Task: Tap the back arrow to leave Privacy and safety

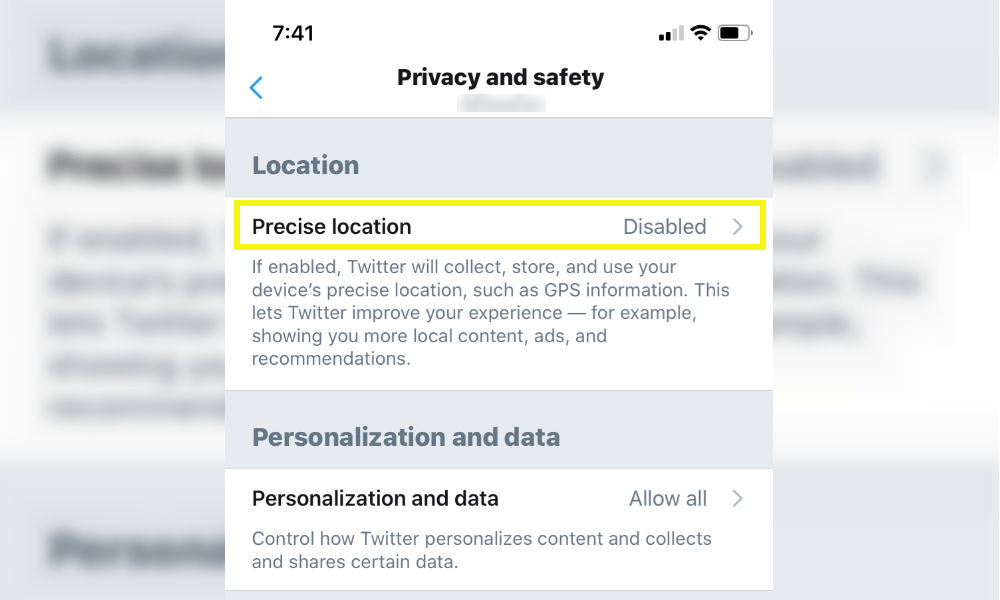Action: click(x=256, y=88)
